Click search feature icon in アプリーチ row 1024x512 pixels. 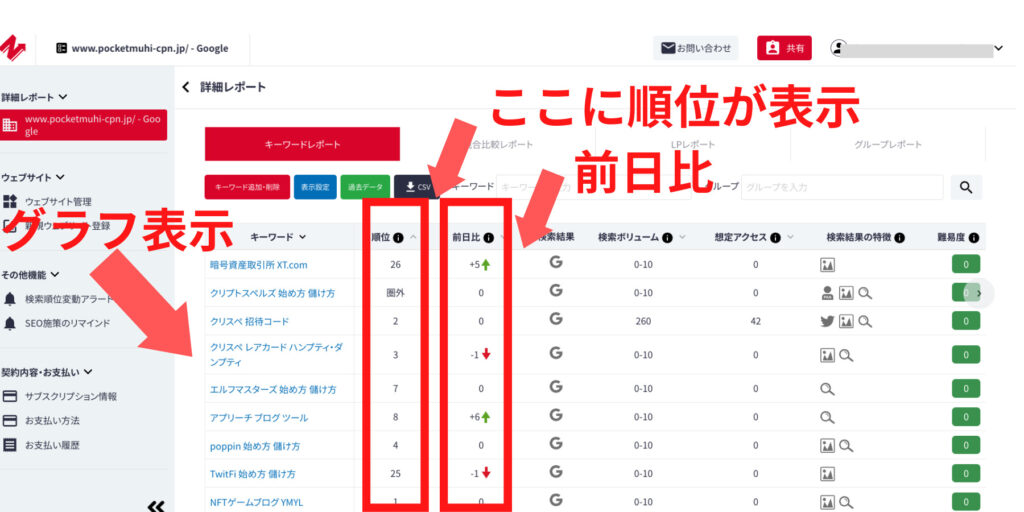[827, 417]
